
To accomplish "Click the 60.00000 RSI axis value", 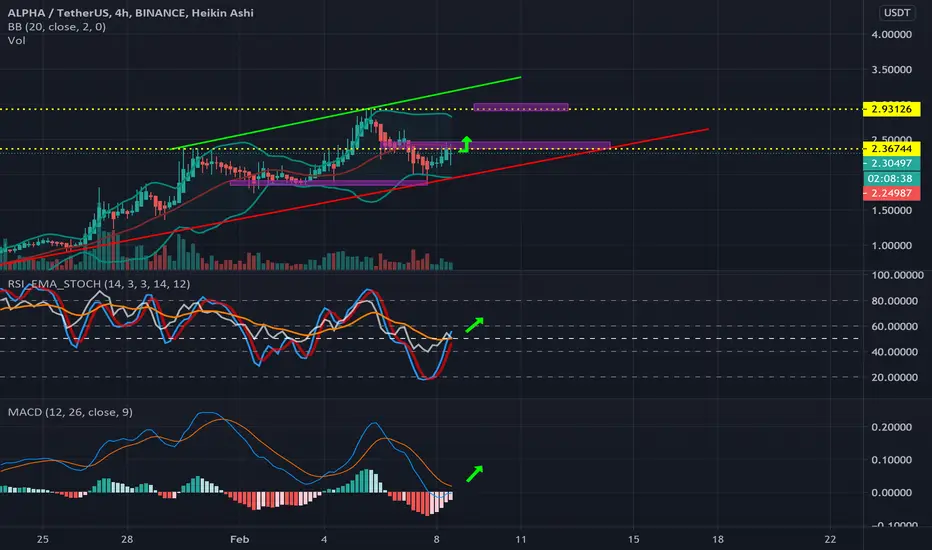I will click(x=895, y=326).
